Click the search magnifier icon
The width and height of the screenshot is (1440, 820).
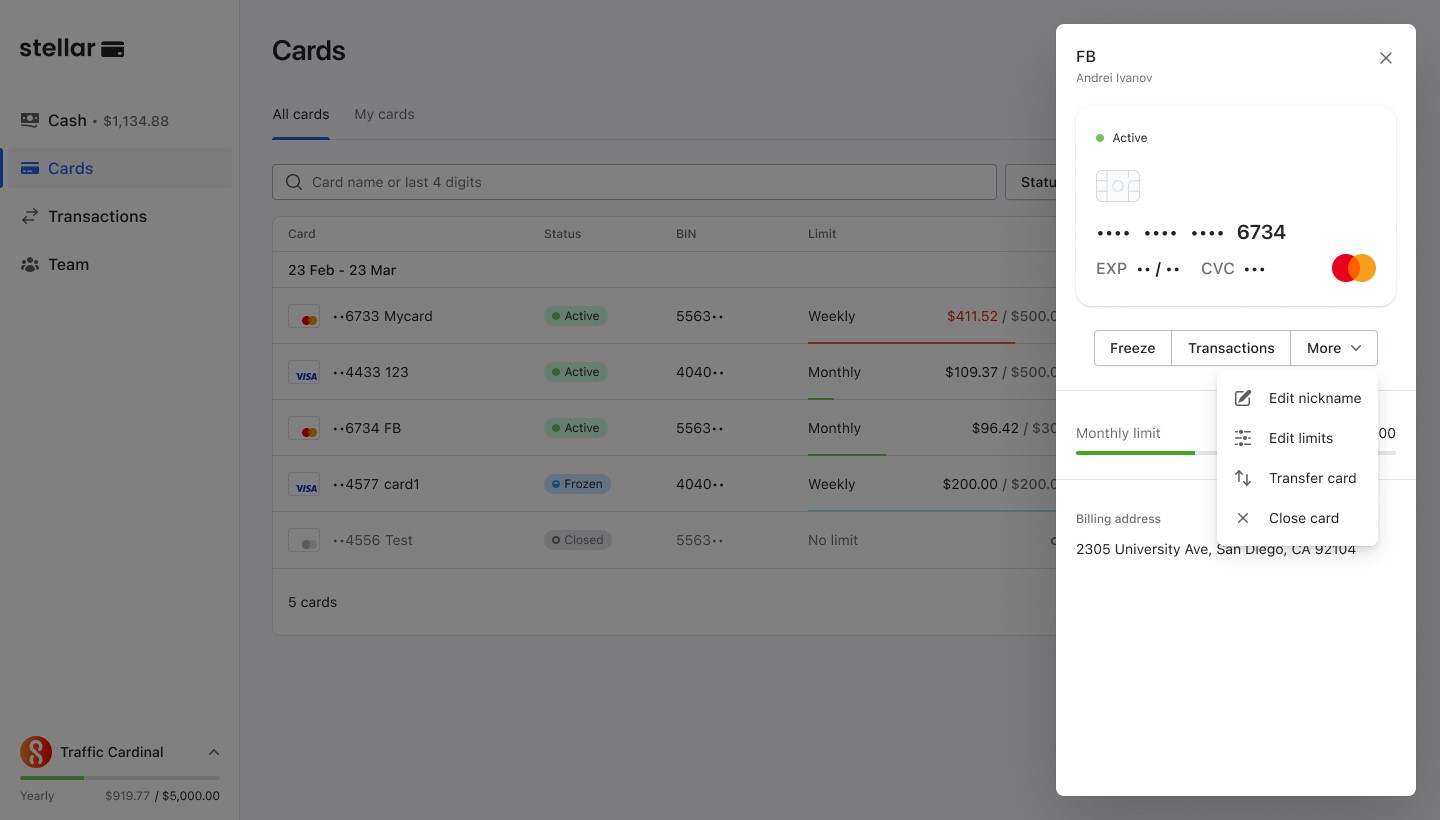pyautogui.click(x=294, y=182)
